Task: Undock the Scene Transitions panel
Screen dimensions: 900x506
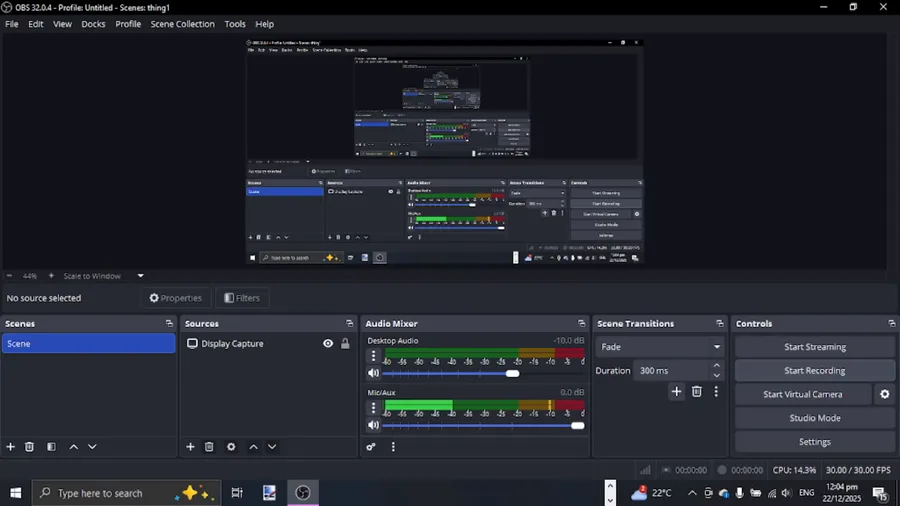Action: tap(719, 324)
